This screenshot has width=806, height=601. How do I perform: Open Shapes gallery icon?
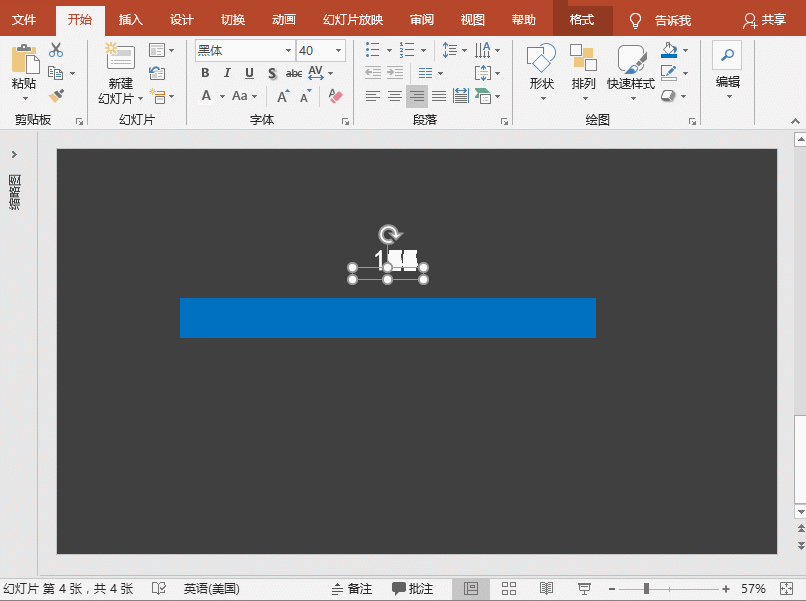(x=541, y=58)
